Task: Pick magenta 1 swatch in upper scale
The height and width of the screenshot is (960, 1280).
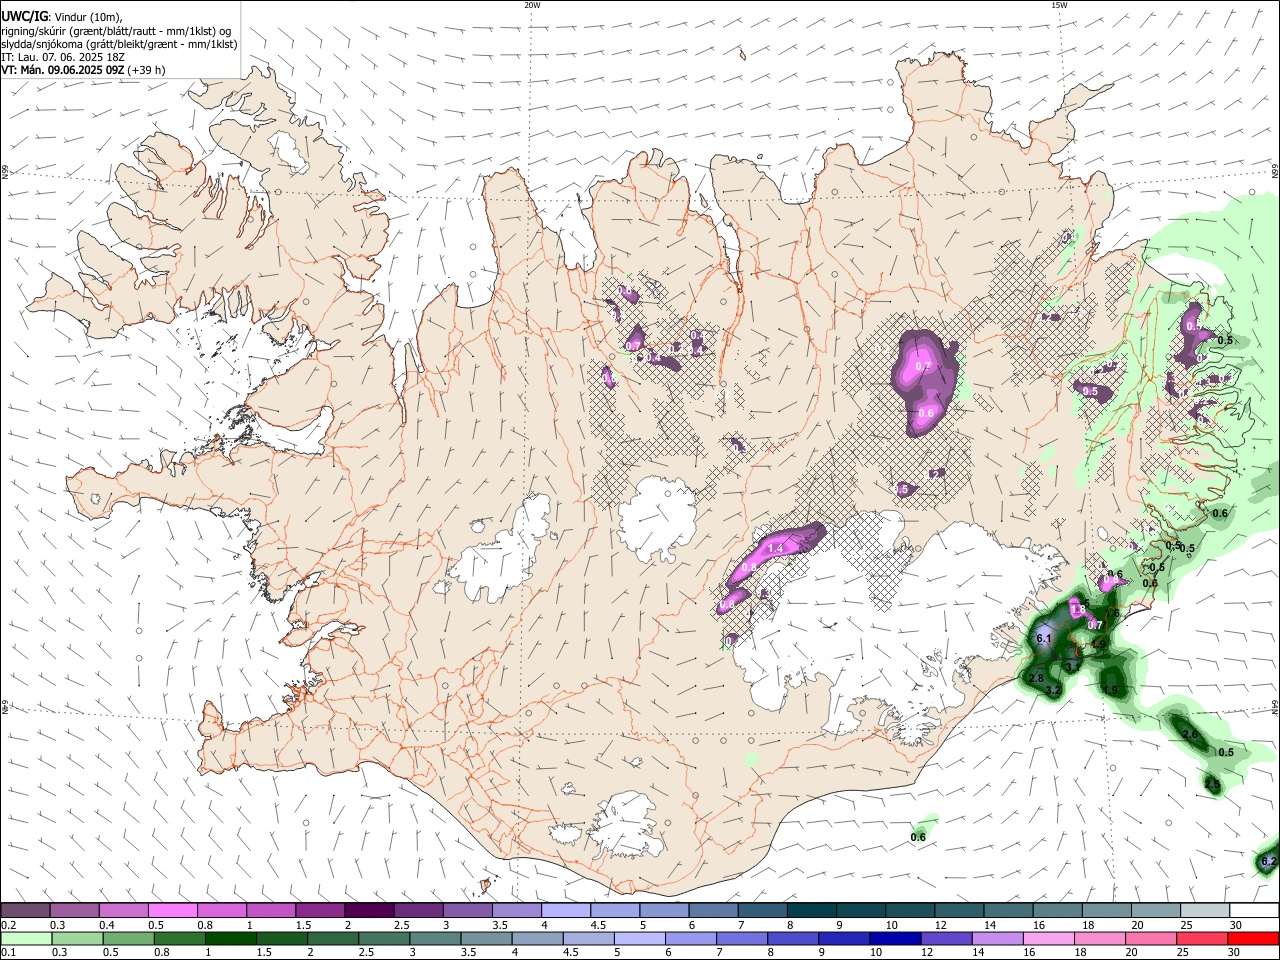Action: pyautogui.click(x=271, y=911)
